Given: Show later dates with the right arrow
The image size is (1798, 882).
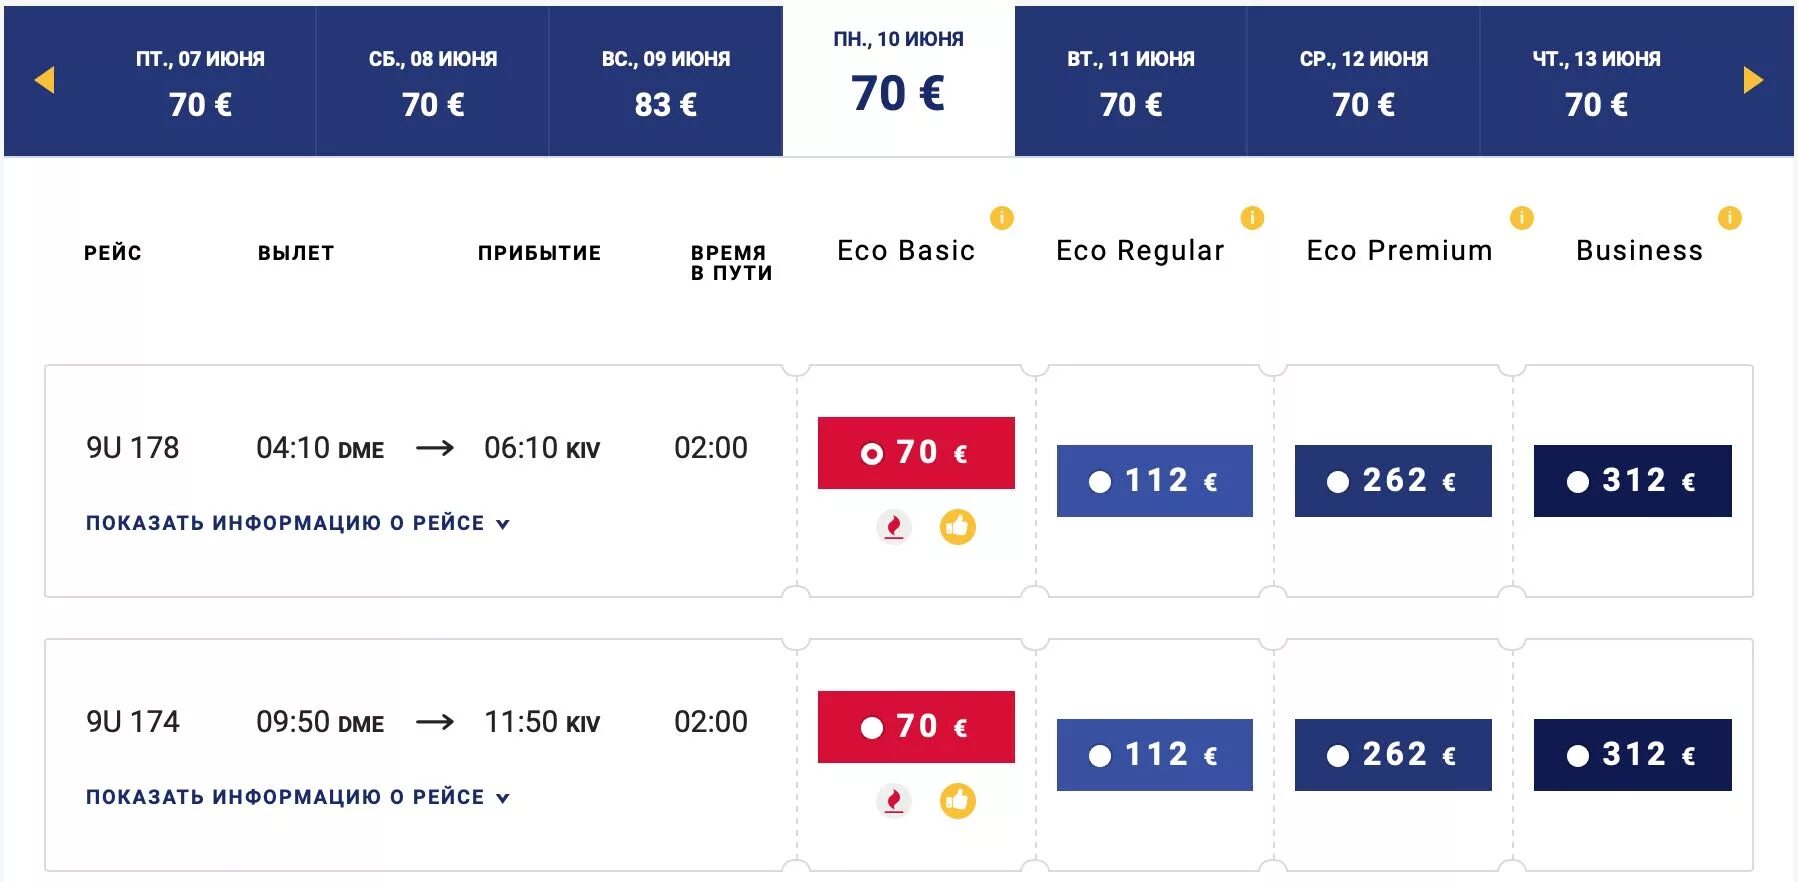Looking at the screenshot, I should point(1753,80).
